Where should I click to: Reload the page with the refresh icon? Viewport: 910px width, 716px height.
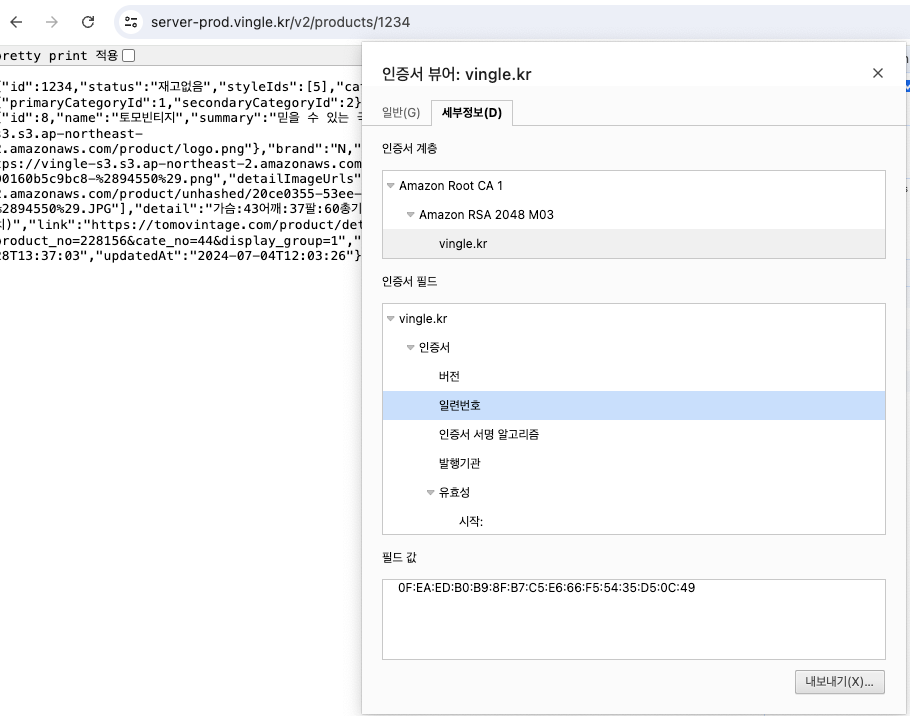pyautogui.click(x=88, y=22)
